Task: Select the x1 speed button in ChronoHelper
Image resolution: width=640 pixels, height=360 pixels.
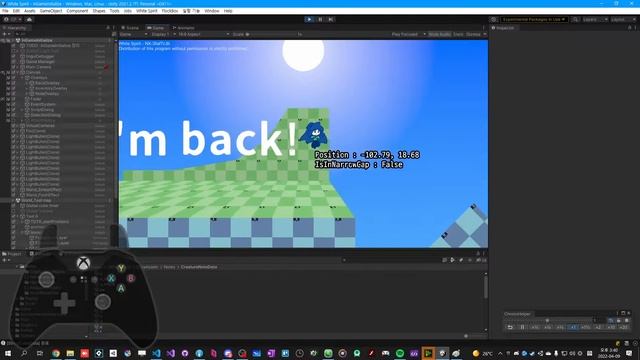Action: point(573,327)
